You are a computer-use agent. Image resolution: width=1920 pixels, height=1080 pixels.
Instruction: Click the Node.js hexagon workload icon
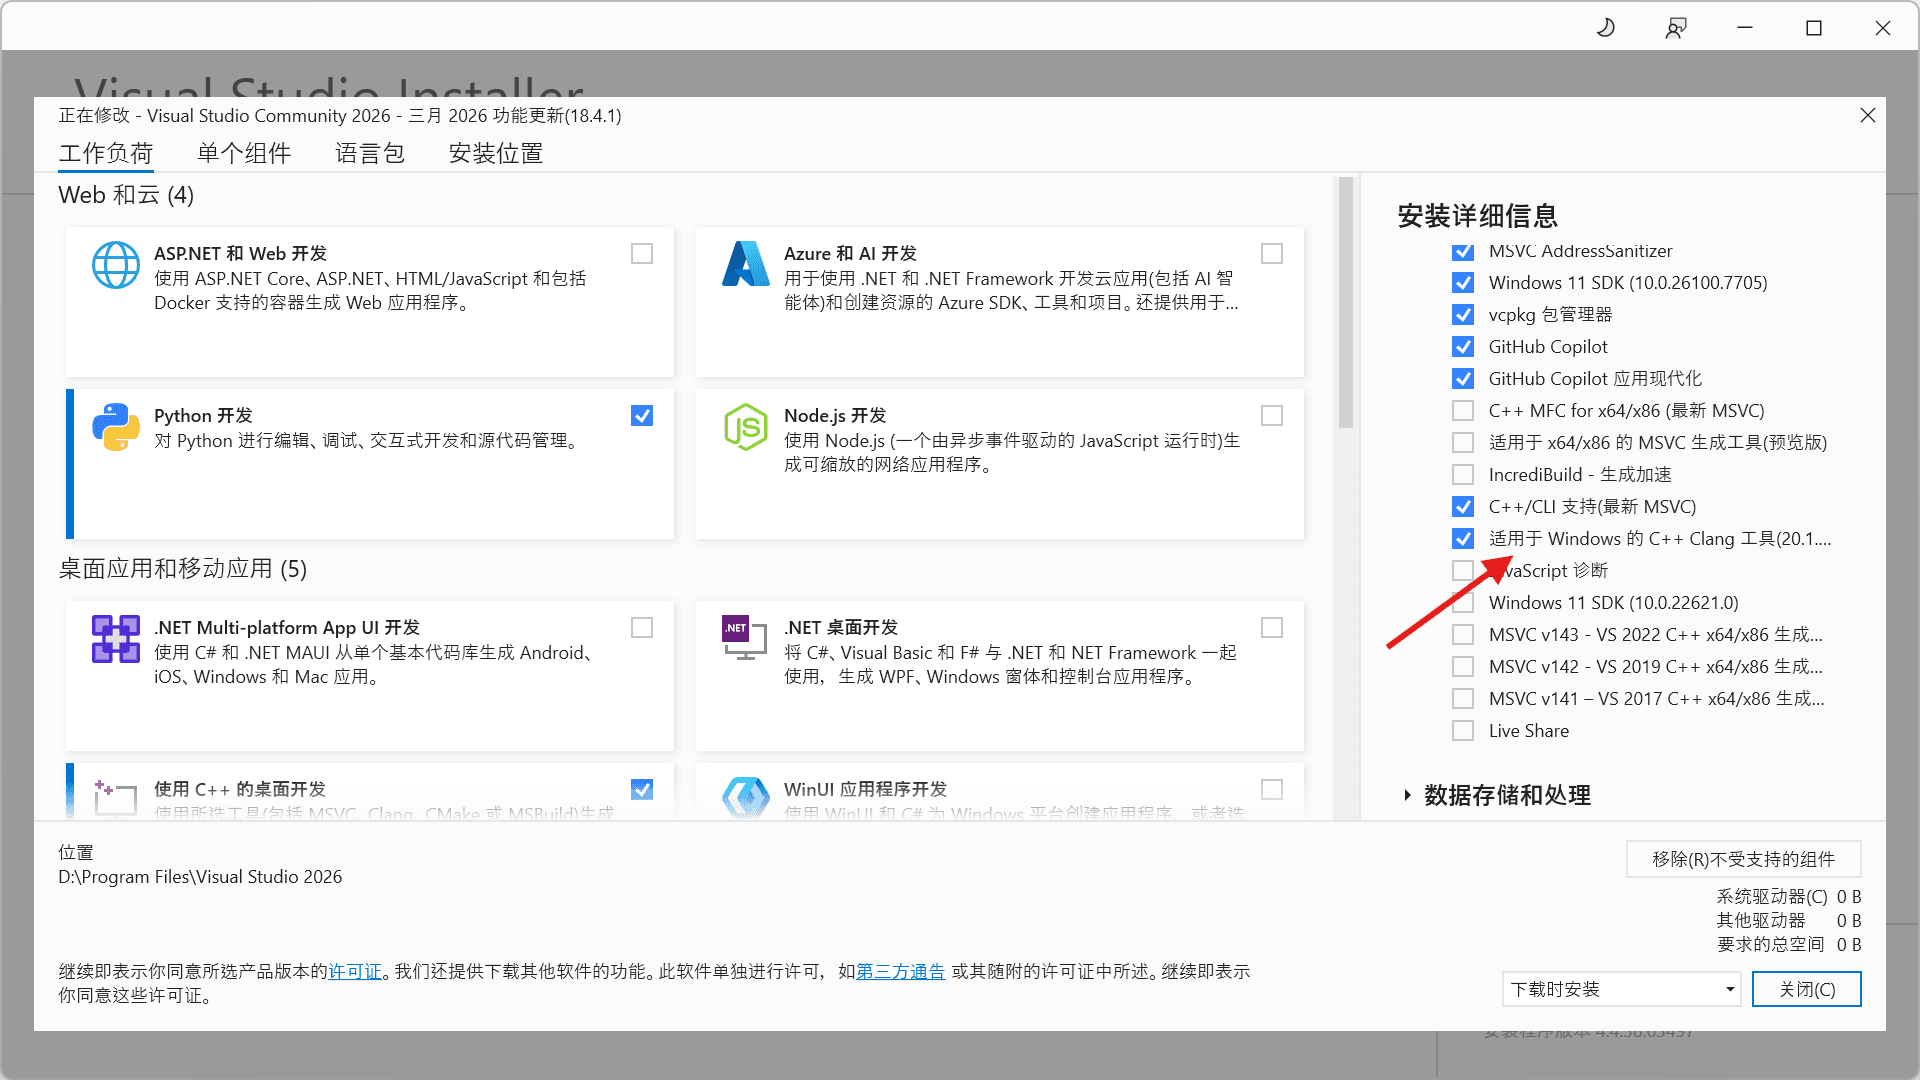pyautogui.click(x=745, y=427)
